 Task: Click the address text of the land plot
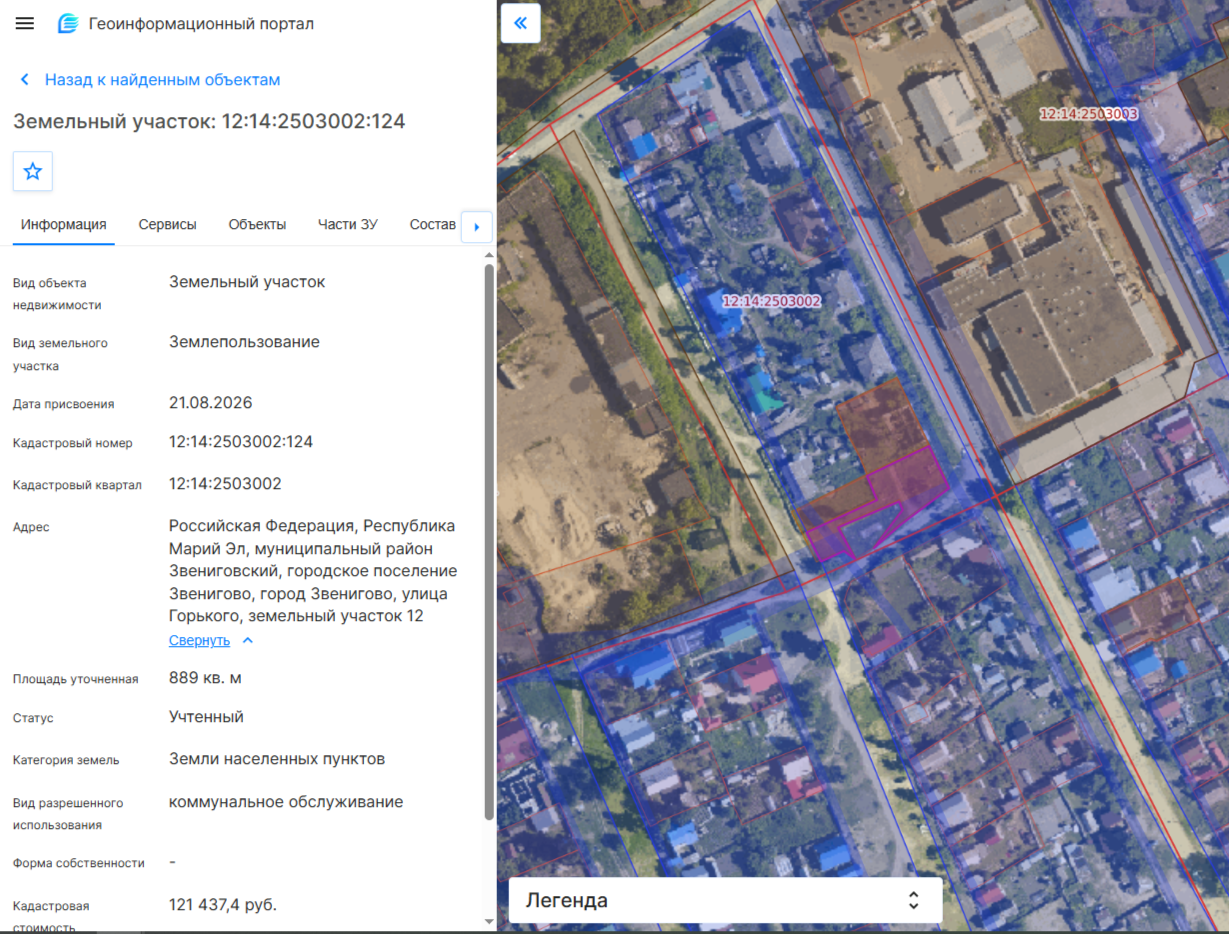[x=313, y=571]
